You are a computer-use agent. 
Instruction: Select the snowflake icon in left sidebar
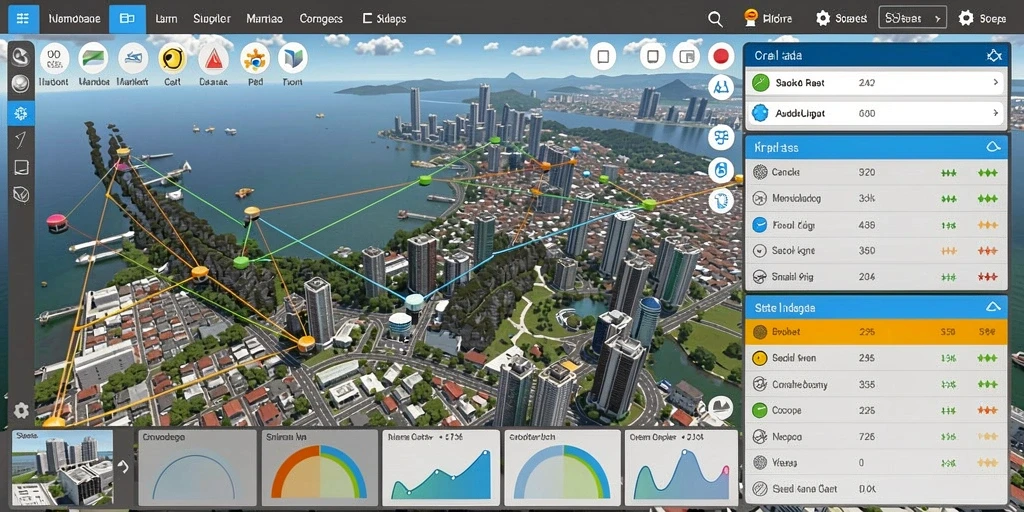[21, 114]
